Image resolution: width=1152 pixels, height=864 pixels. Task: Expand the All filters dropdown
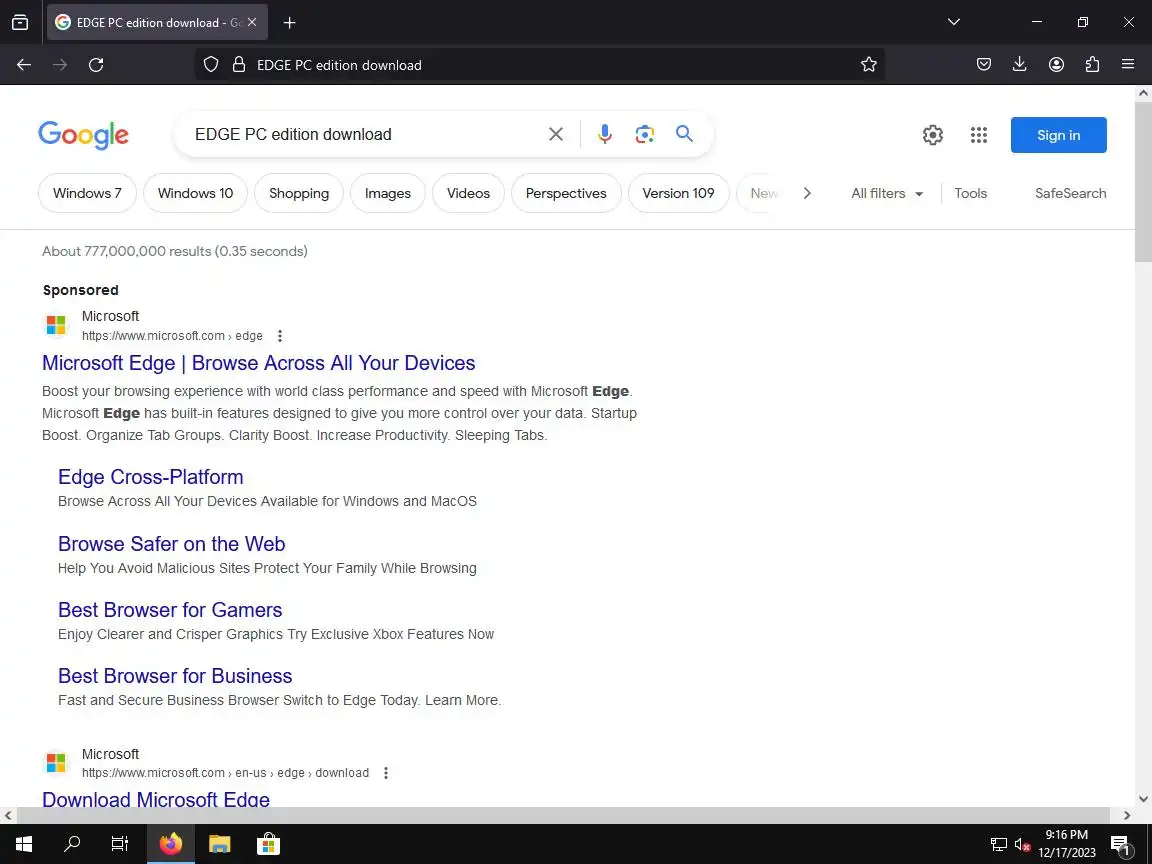click(887, 193)
